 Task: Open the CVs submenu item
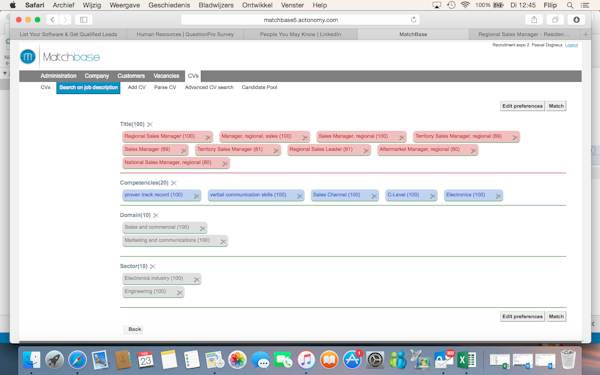[x=46, y=87]
